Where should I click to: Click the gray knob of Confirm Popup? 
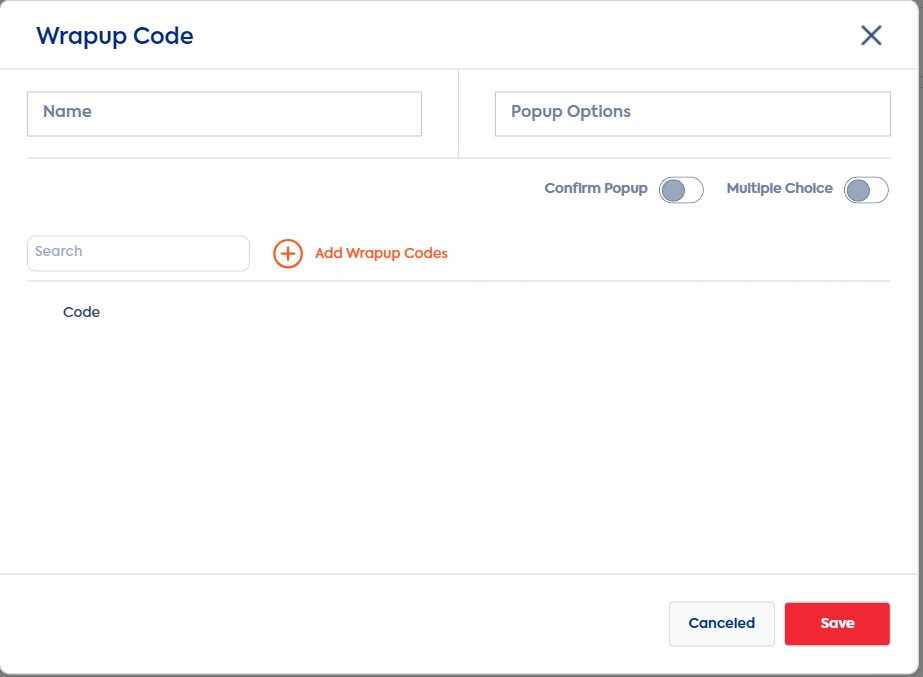[x=673, y=190]
